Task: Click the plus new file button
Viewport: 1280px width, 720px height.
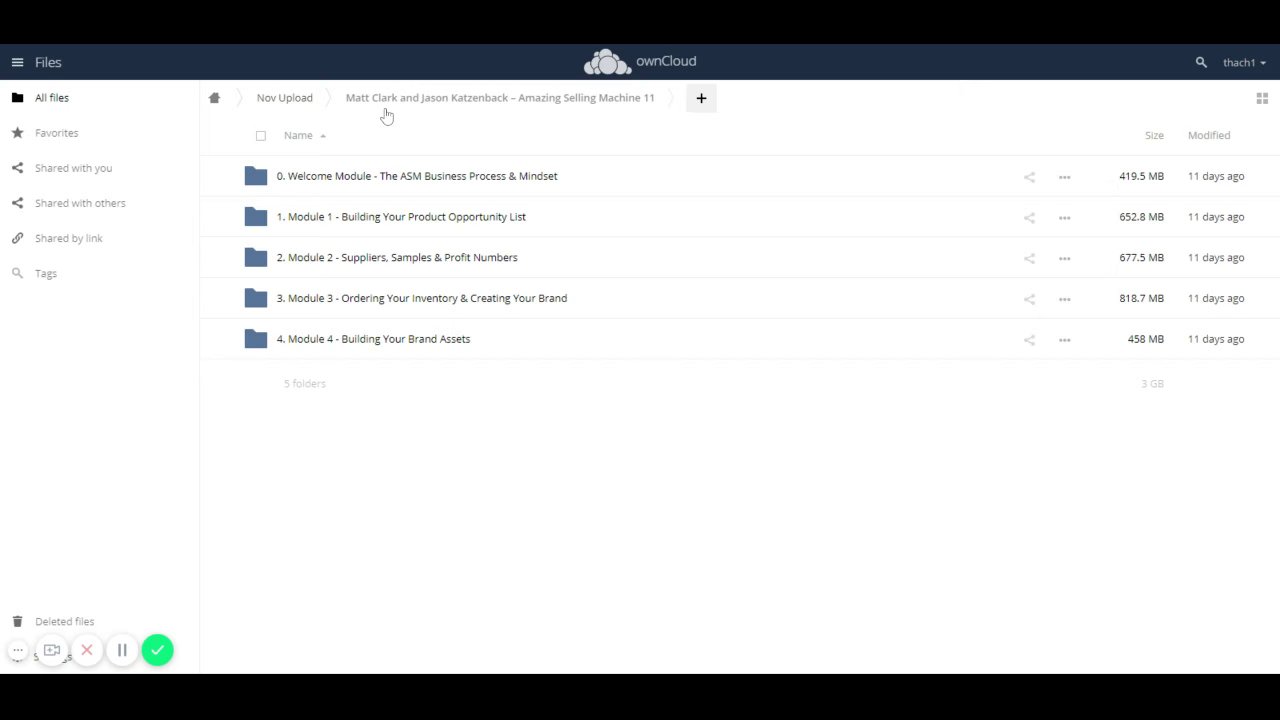Action: pos(701,98)
